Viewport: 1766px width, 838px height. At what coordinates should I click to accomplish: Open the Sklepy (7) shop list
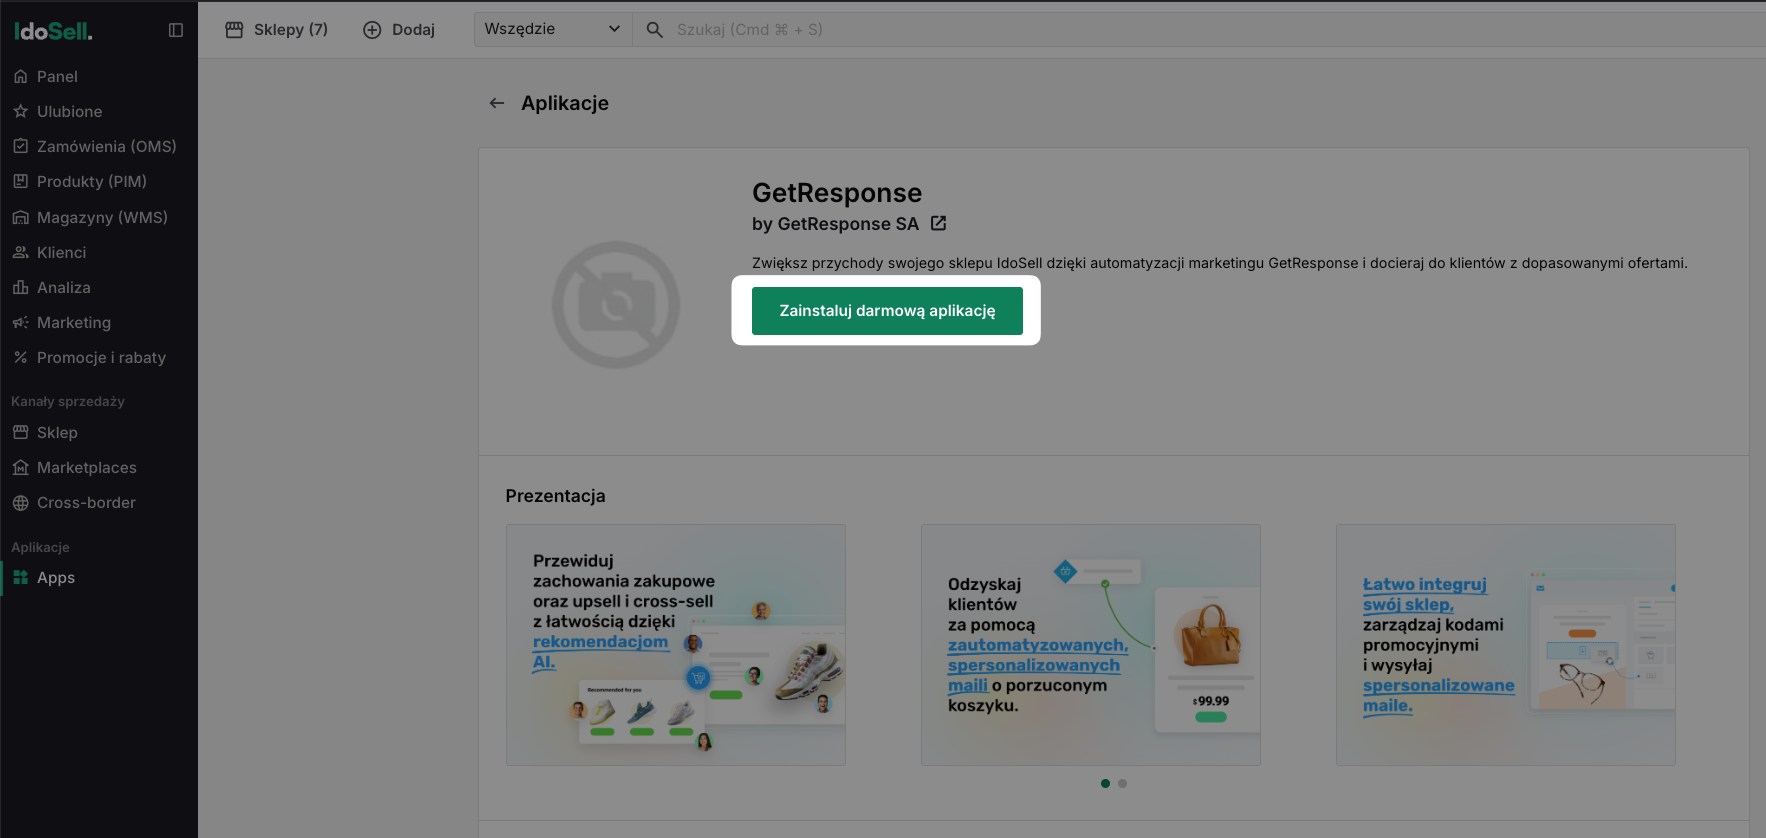tap(277, 30)
